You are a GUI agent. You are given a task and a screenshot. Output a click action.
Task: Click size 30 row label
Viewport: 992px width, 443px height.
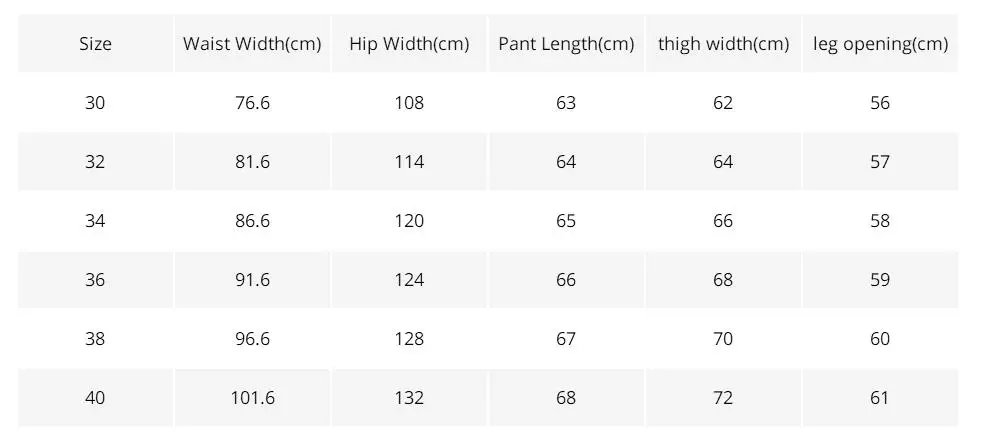tap(95, 103)
